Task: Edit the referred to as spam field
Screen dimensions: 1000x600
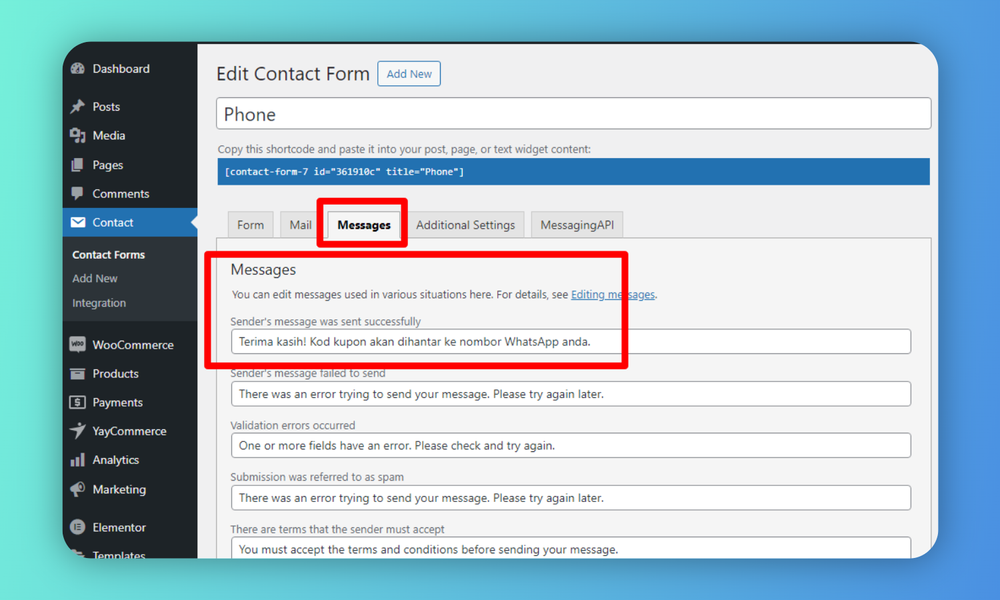Action: 571,498
